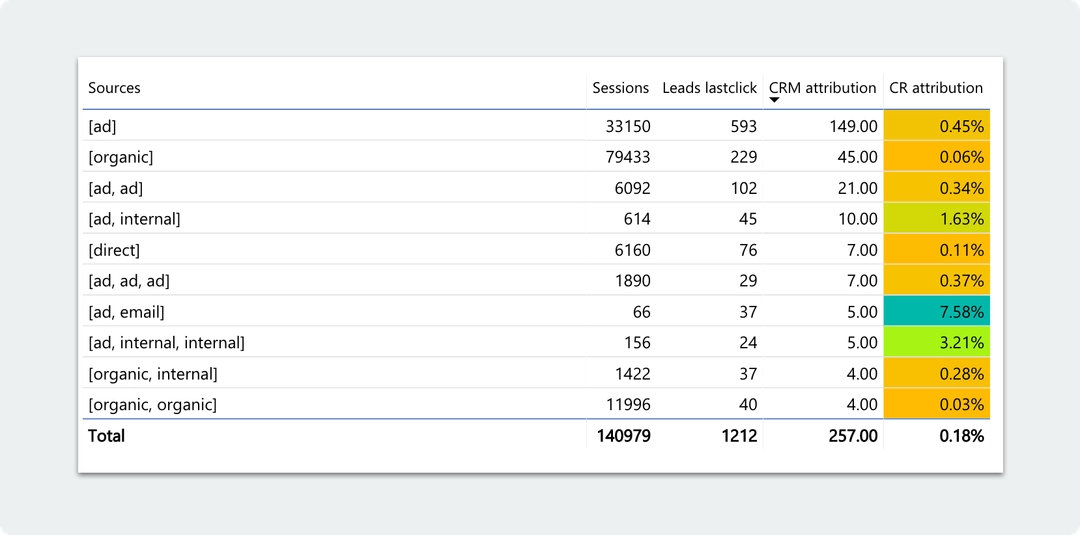Image resolution: width=1080 pixels, height=535 pixels.
Task: Click the 45.00 CRM attribution value
Action: [x=858, y=157]
